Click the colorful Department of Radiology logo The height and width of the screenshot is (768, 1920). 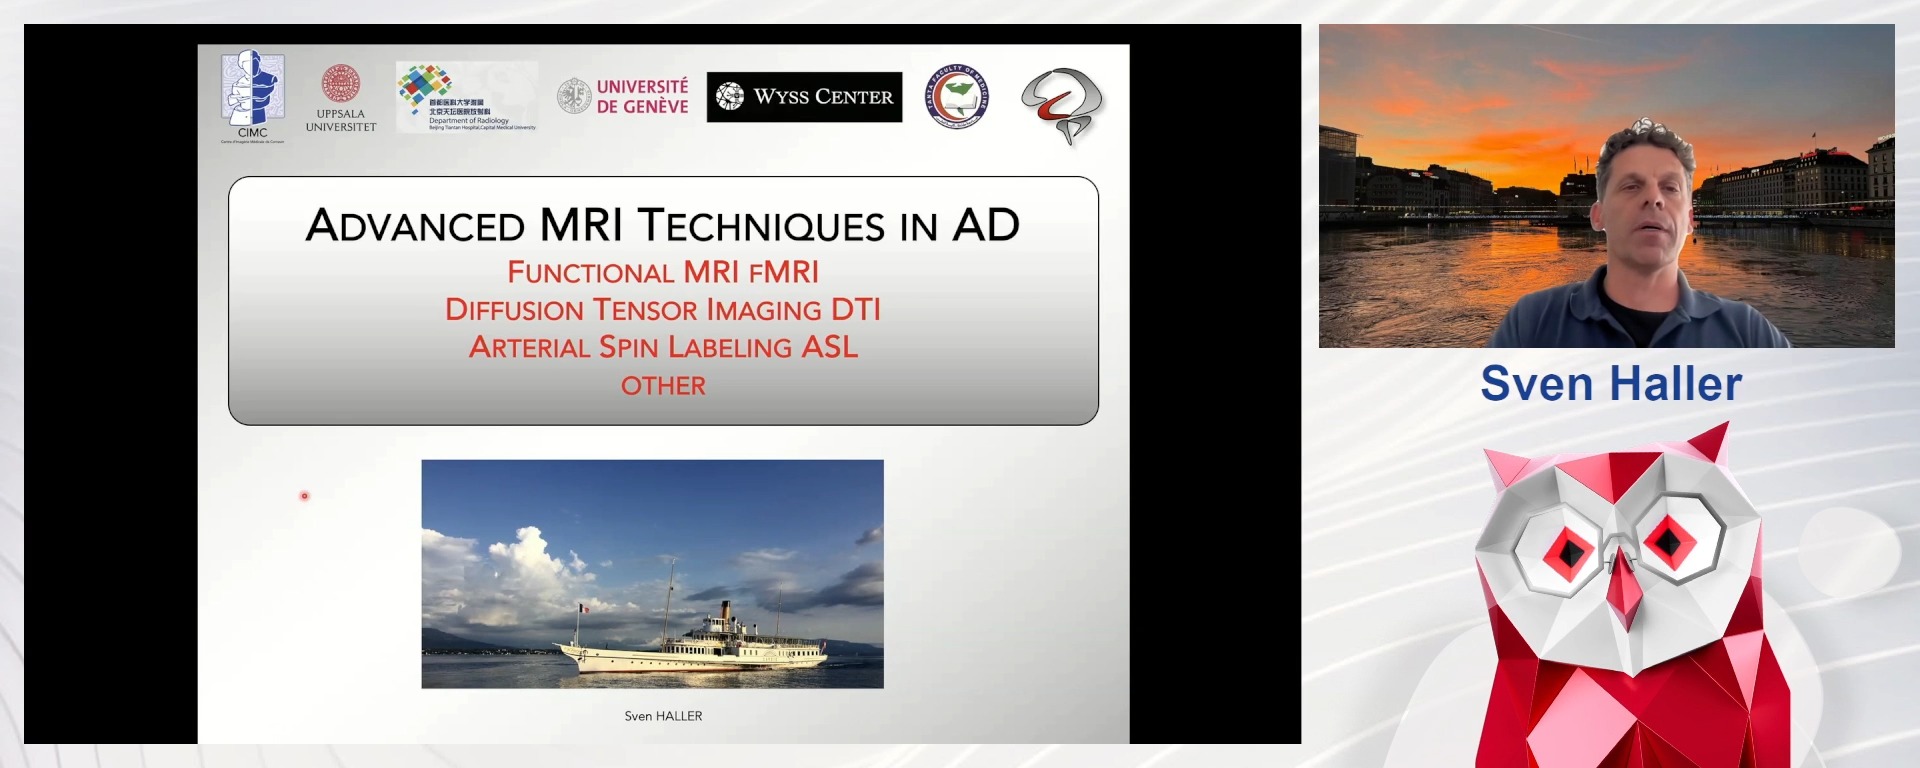tap(467, 97)
